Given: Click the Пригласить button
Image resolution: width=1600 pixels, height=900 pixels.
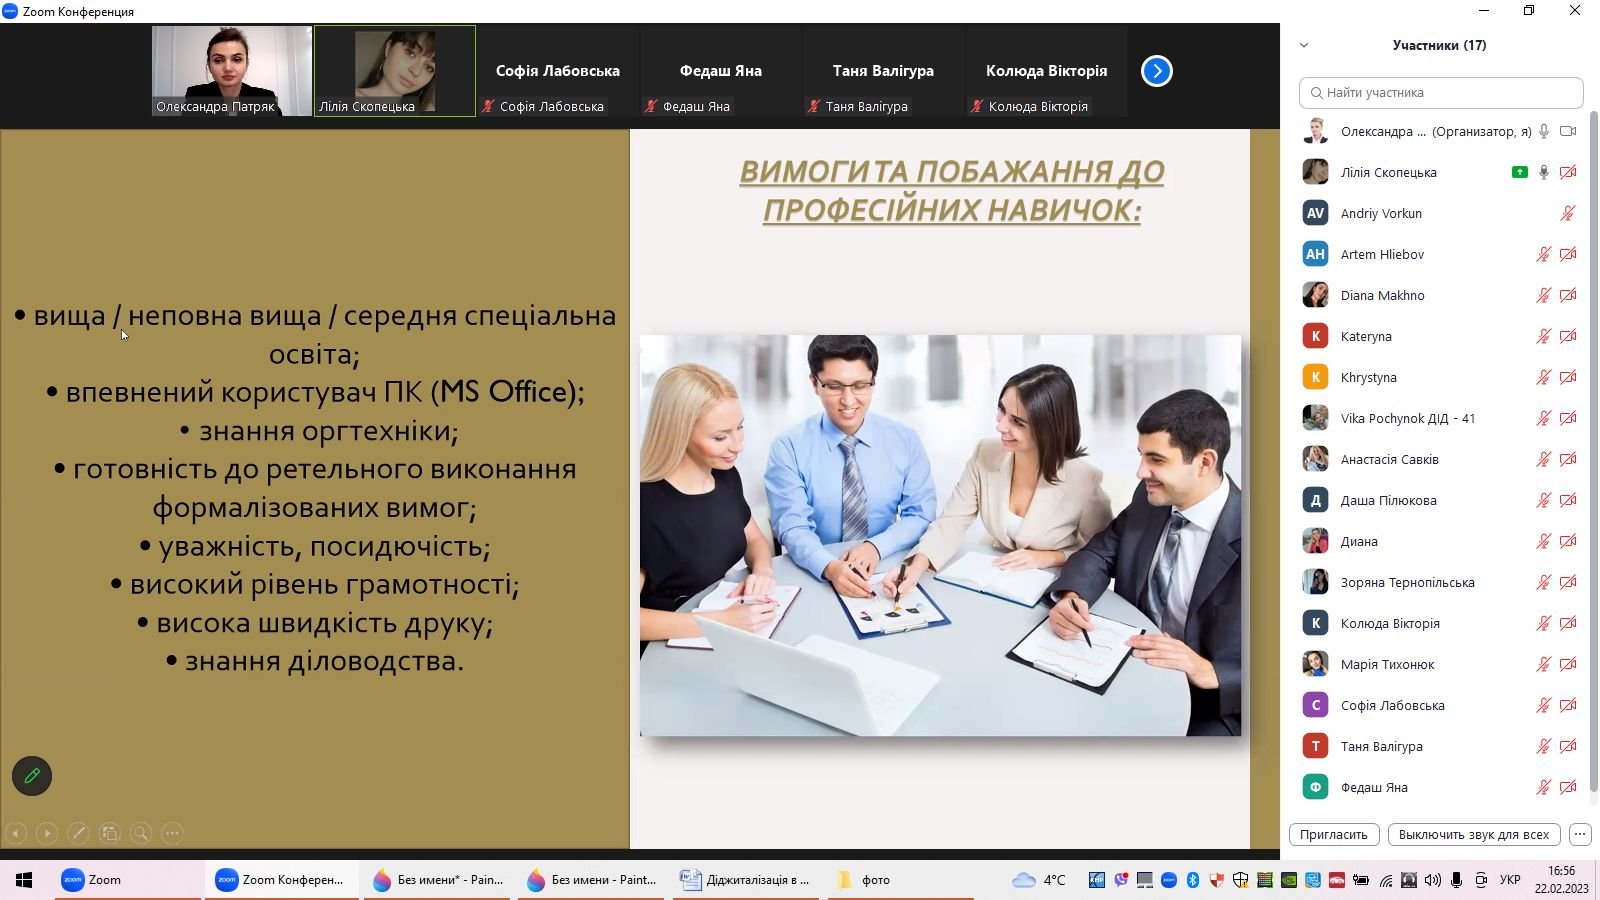Looking at the screenshot, I should (x=1334, y=834).
